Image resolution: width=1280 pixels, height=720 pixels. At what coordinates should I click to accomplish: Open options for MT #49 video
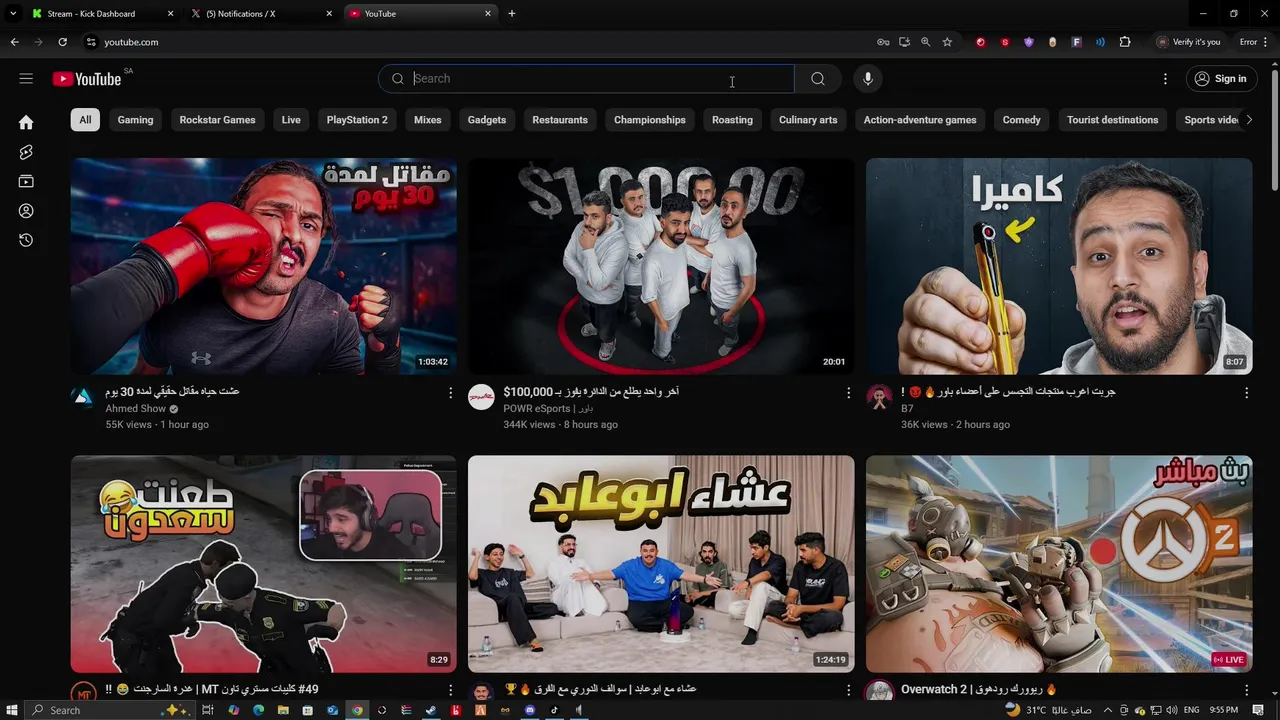[450, 690]
